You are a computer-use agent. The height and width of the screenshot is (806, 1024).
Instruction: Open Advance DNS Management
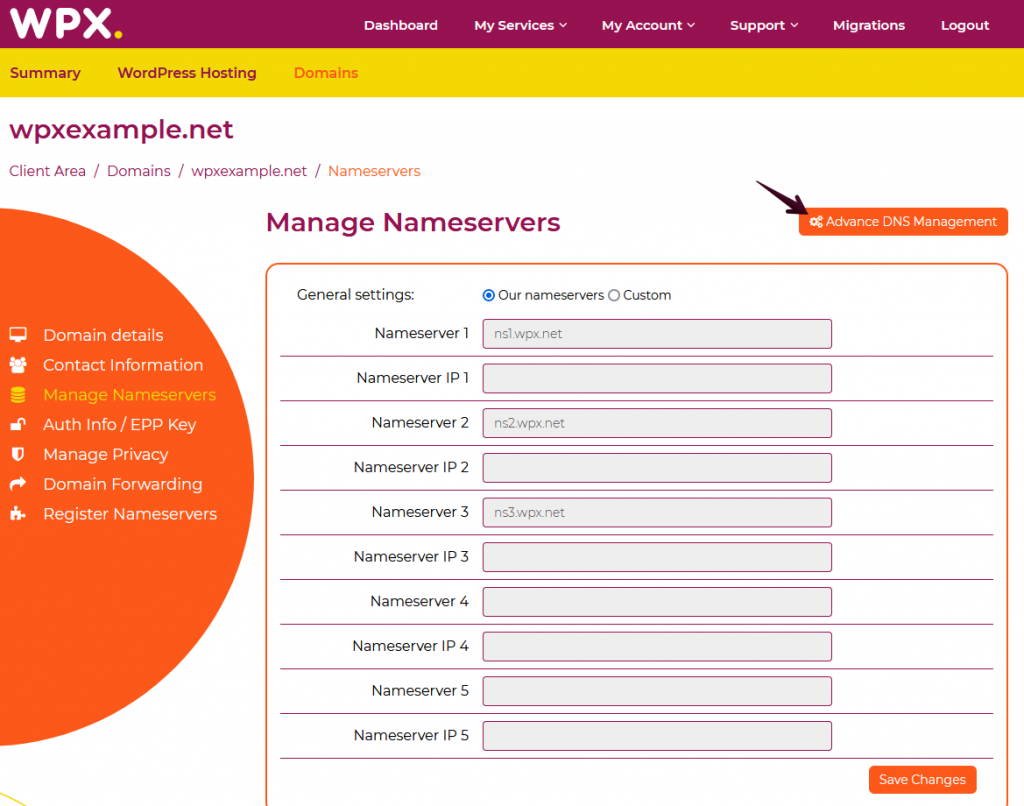(x=903, y=222)
